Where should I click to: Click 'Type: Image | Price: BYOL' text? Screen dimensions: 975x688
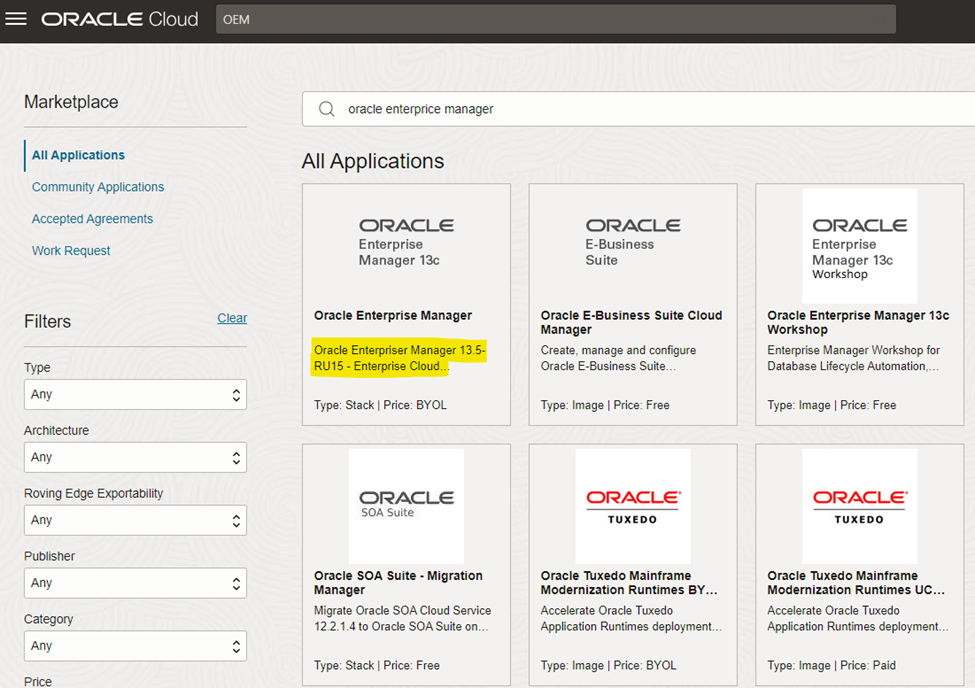click(608, 665)
